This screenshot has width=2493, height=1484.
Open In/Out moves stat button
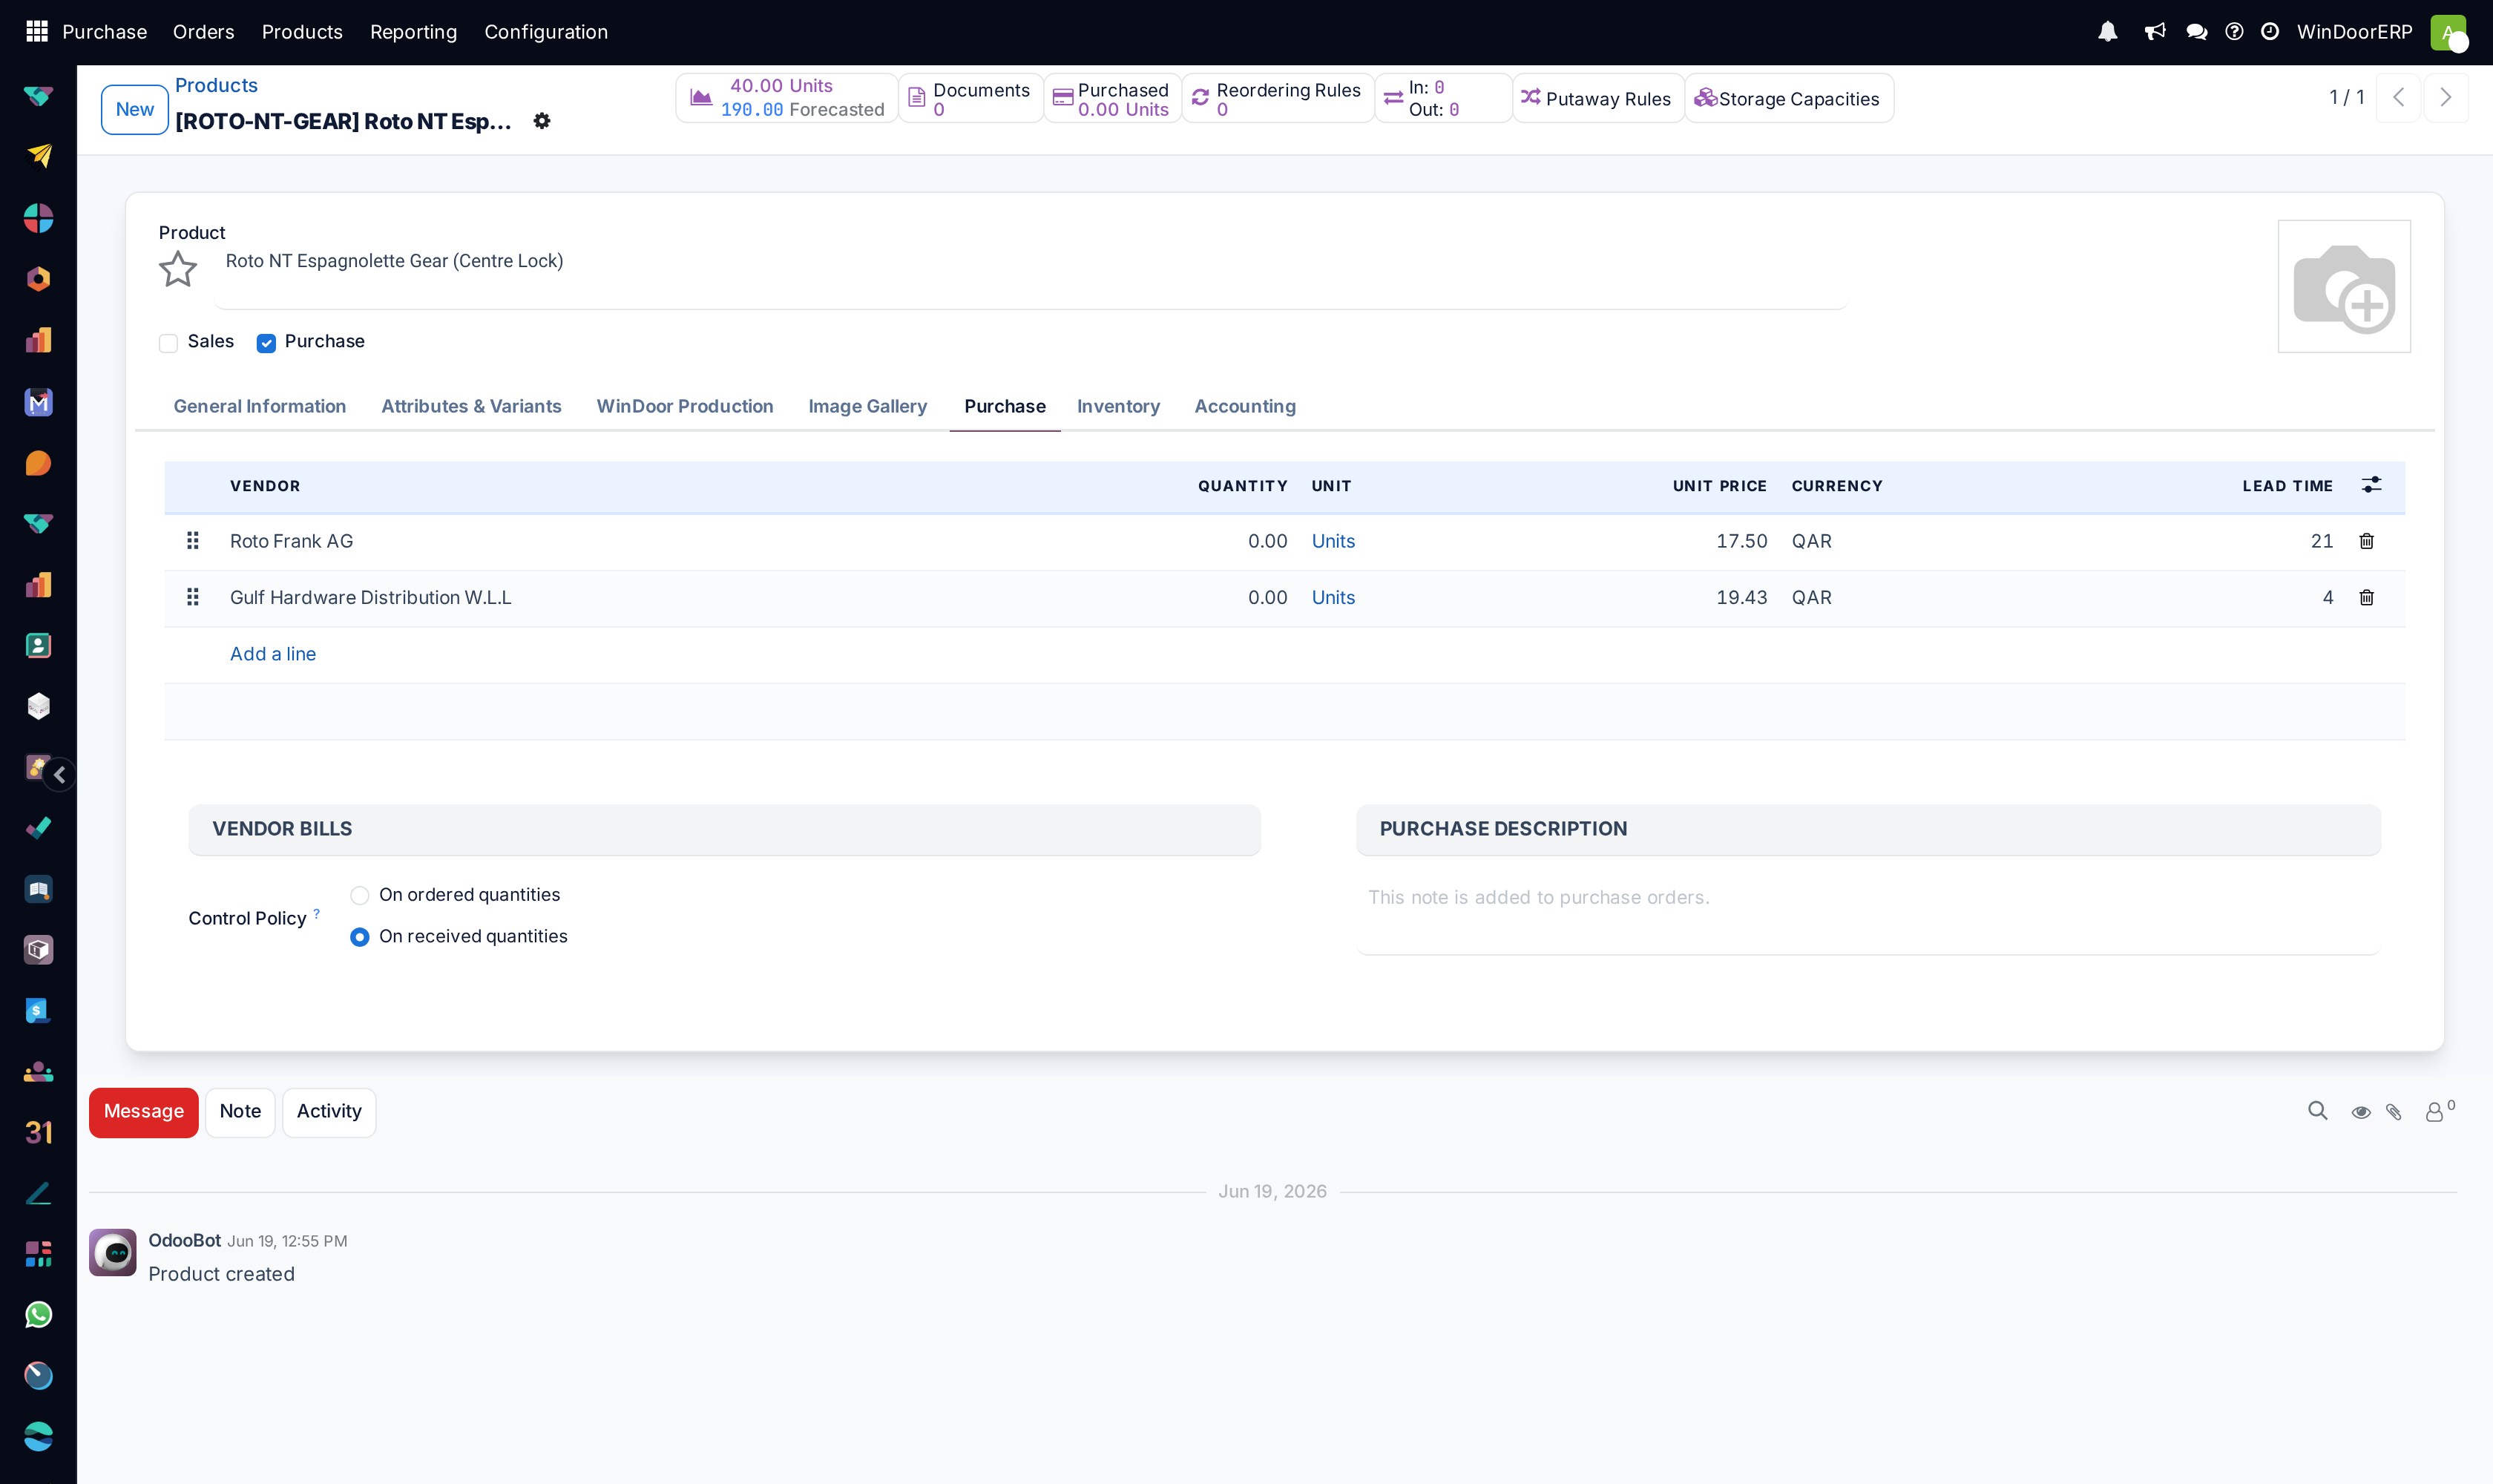click(x=1443, y=98)
